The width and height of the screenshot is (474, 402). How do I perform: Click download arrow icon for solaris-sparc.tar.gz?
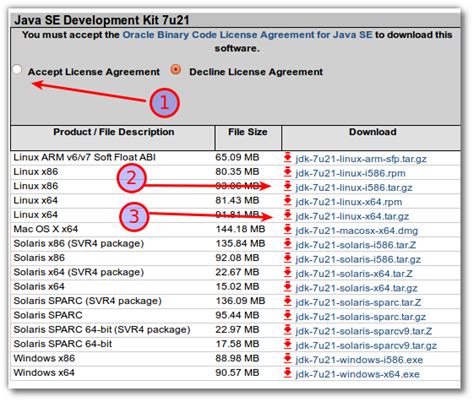[x=287, y=315]
